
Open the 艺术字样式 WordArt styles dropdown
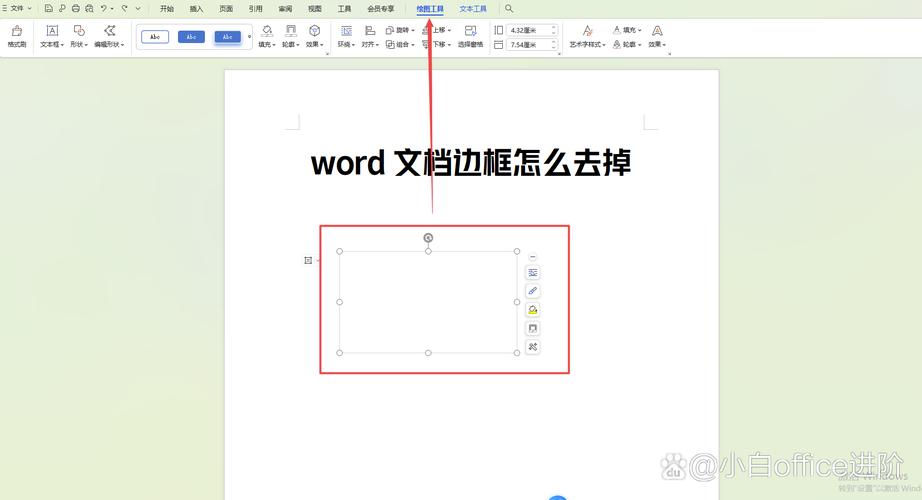(x=587, y=36)
